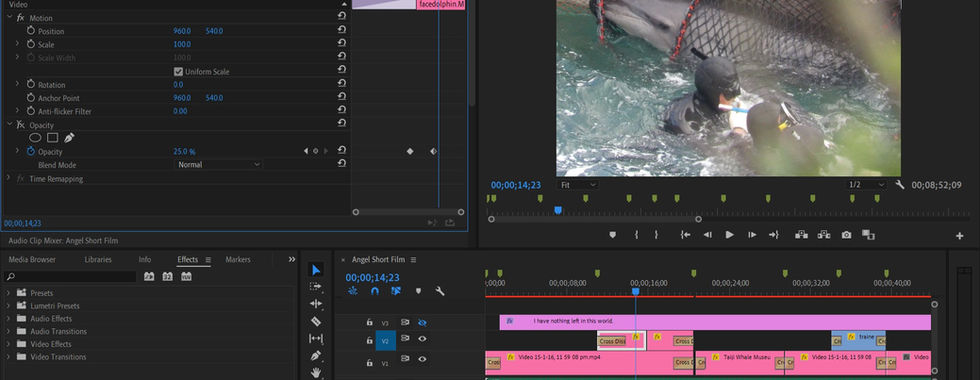
Task: Toggle Scale animation stopwatch
Action: pos(31,44)
